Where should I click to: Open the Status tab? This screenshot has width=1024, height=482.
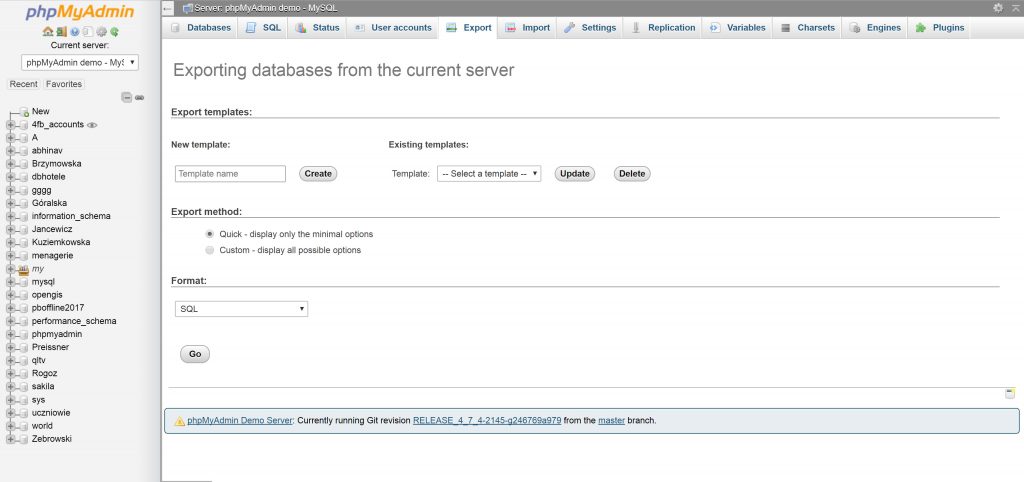[317, 27]
